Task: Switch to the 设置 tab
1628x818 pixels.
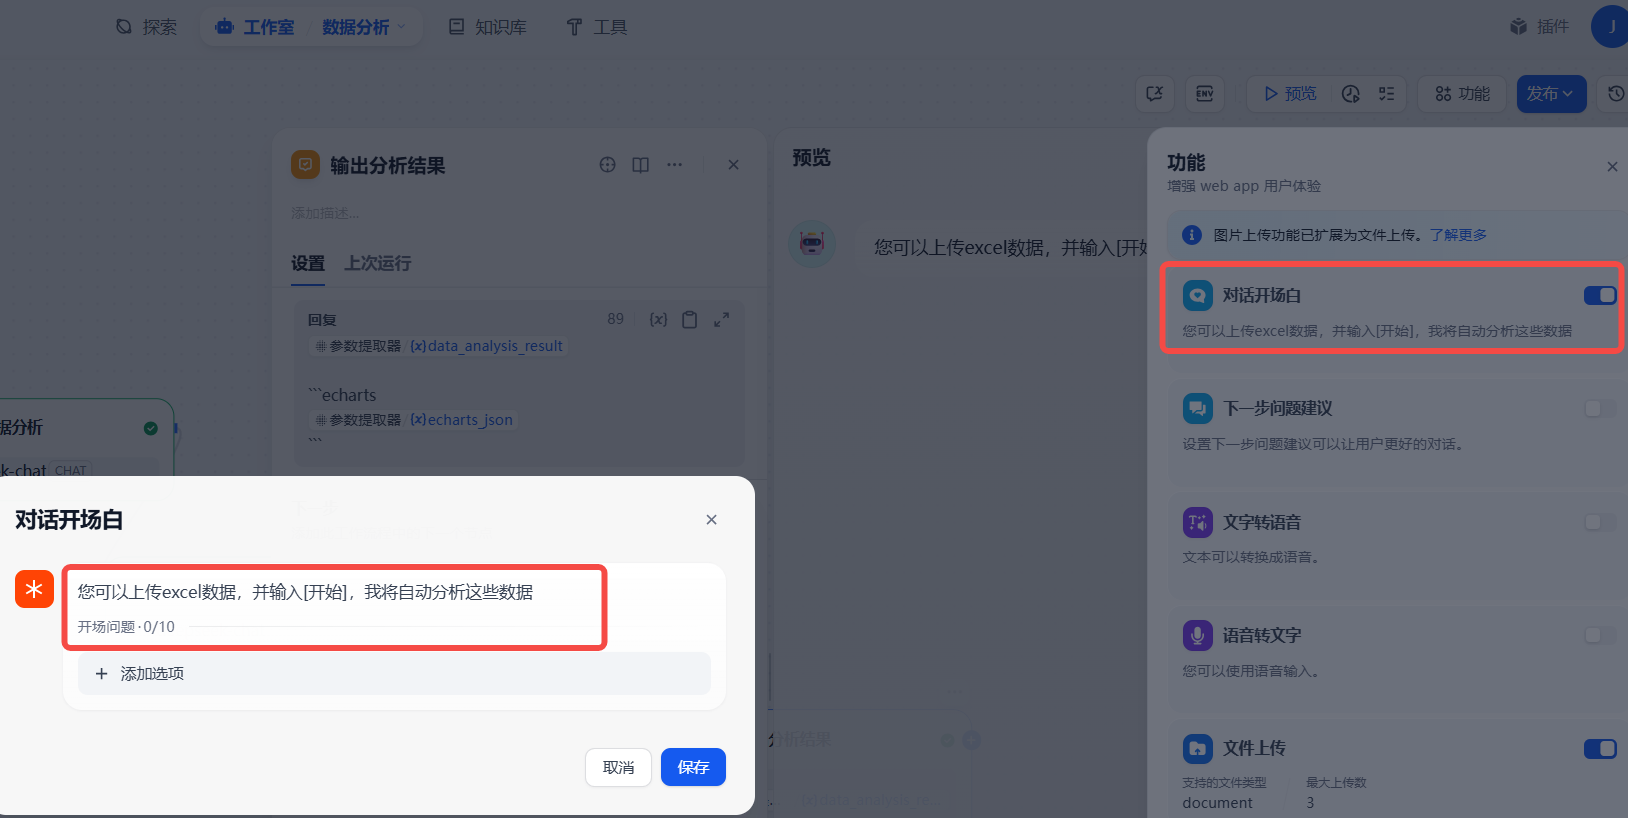Action: [308, 263]
